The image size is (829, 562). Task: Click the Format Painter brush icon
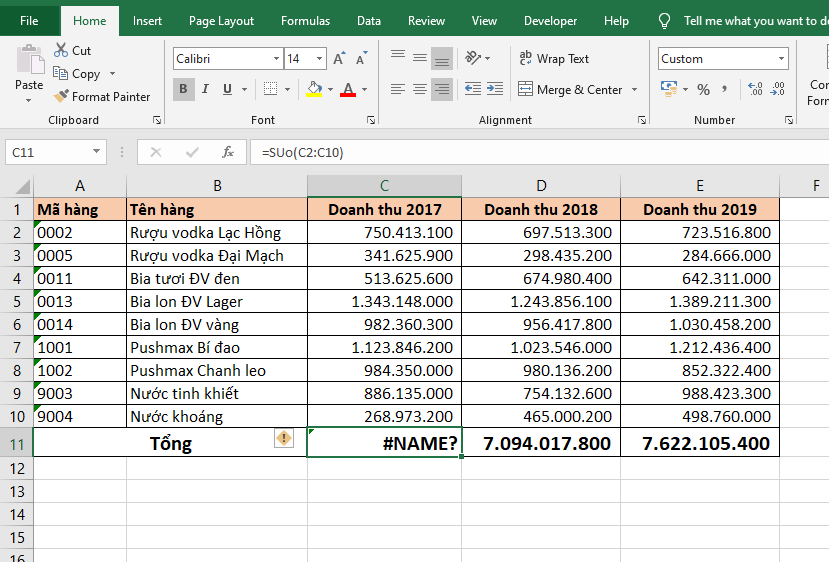point(61,97)
